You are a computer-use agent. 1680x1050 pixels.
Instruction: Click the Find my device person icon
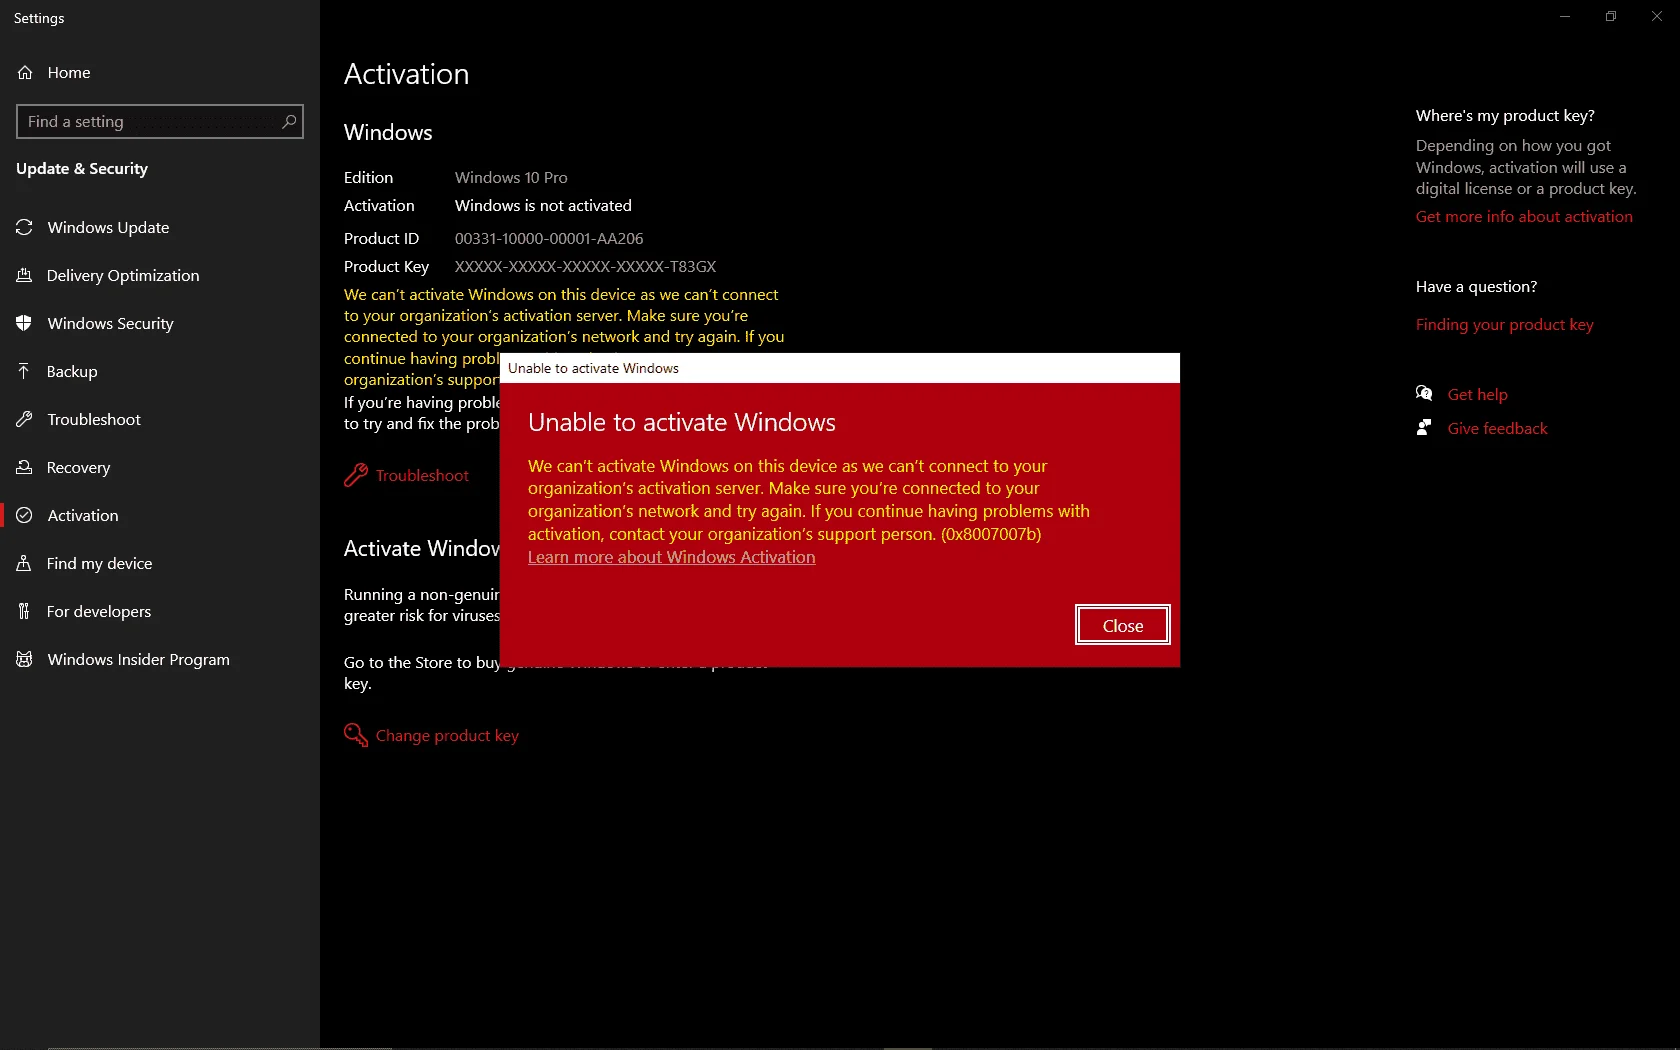click(25, 564)
